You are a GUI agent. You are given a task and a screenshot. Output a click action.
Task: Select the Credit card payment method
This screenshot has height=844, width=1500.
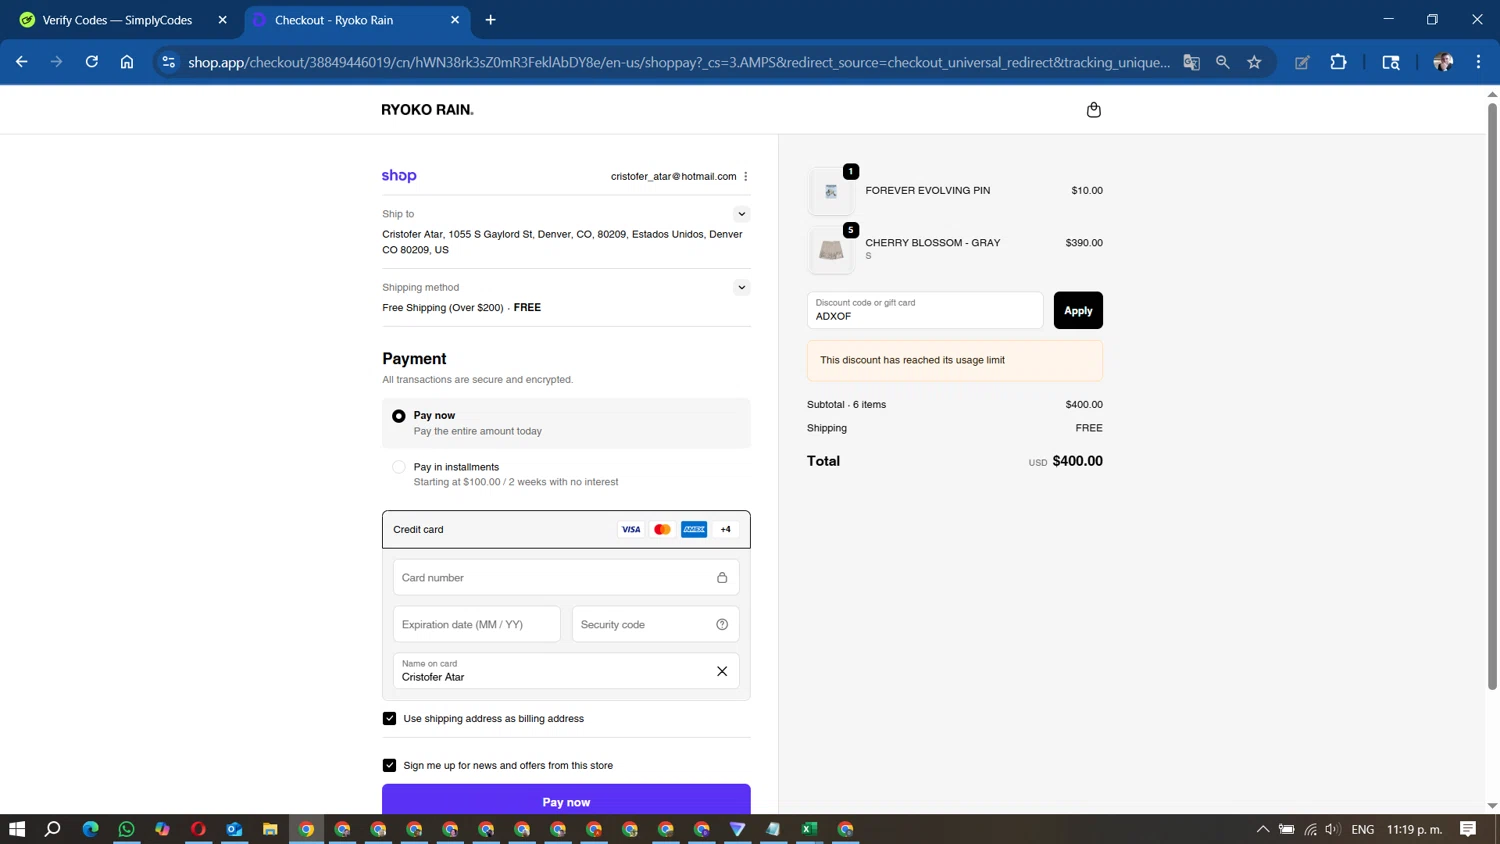pos(566,529)
